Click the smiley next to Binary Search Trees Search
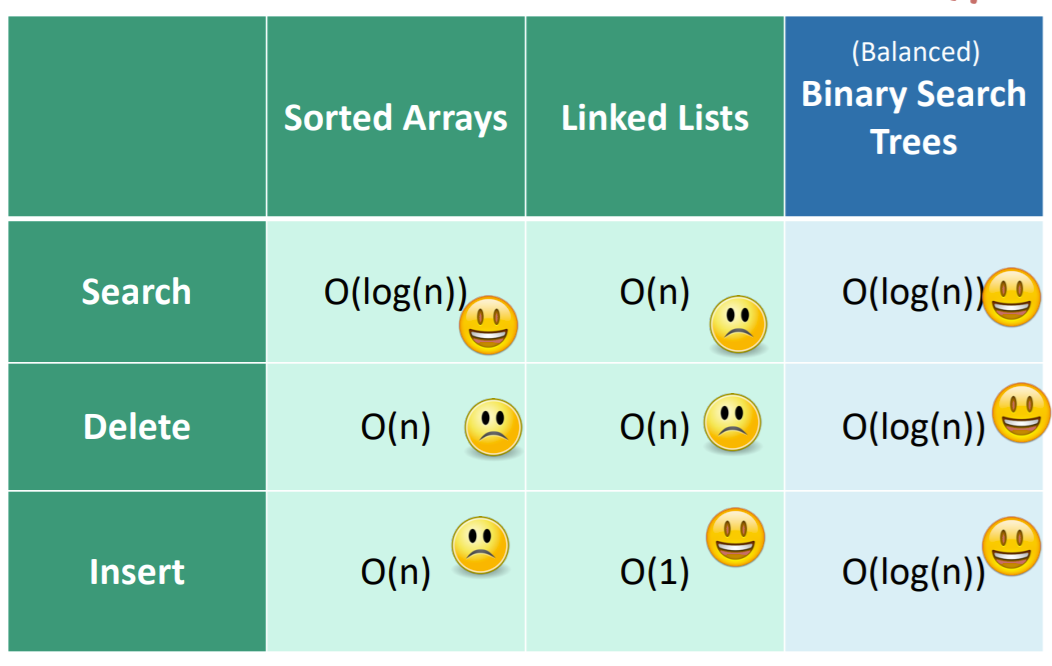Image resolution: width=1052 pixels, height=666 pixels. tap(1012, 298)
